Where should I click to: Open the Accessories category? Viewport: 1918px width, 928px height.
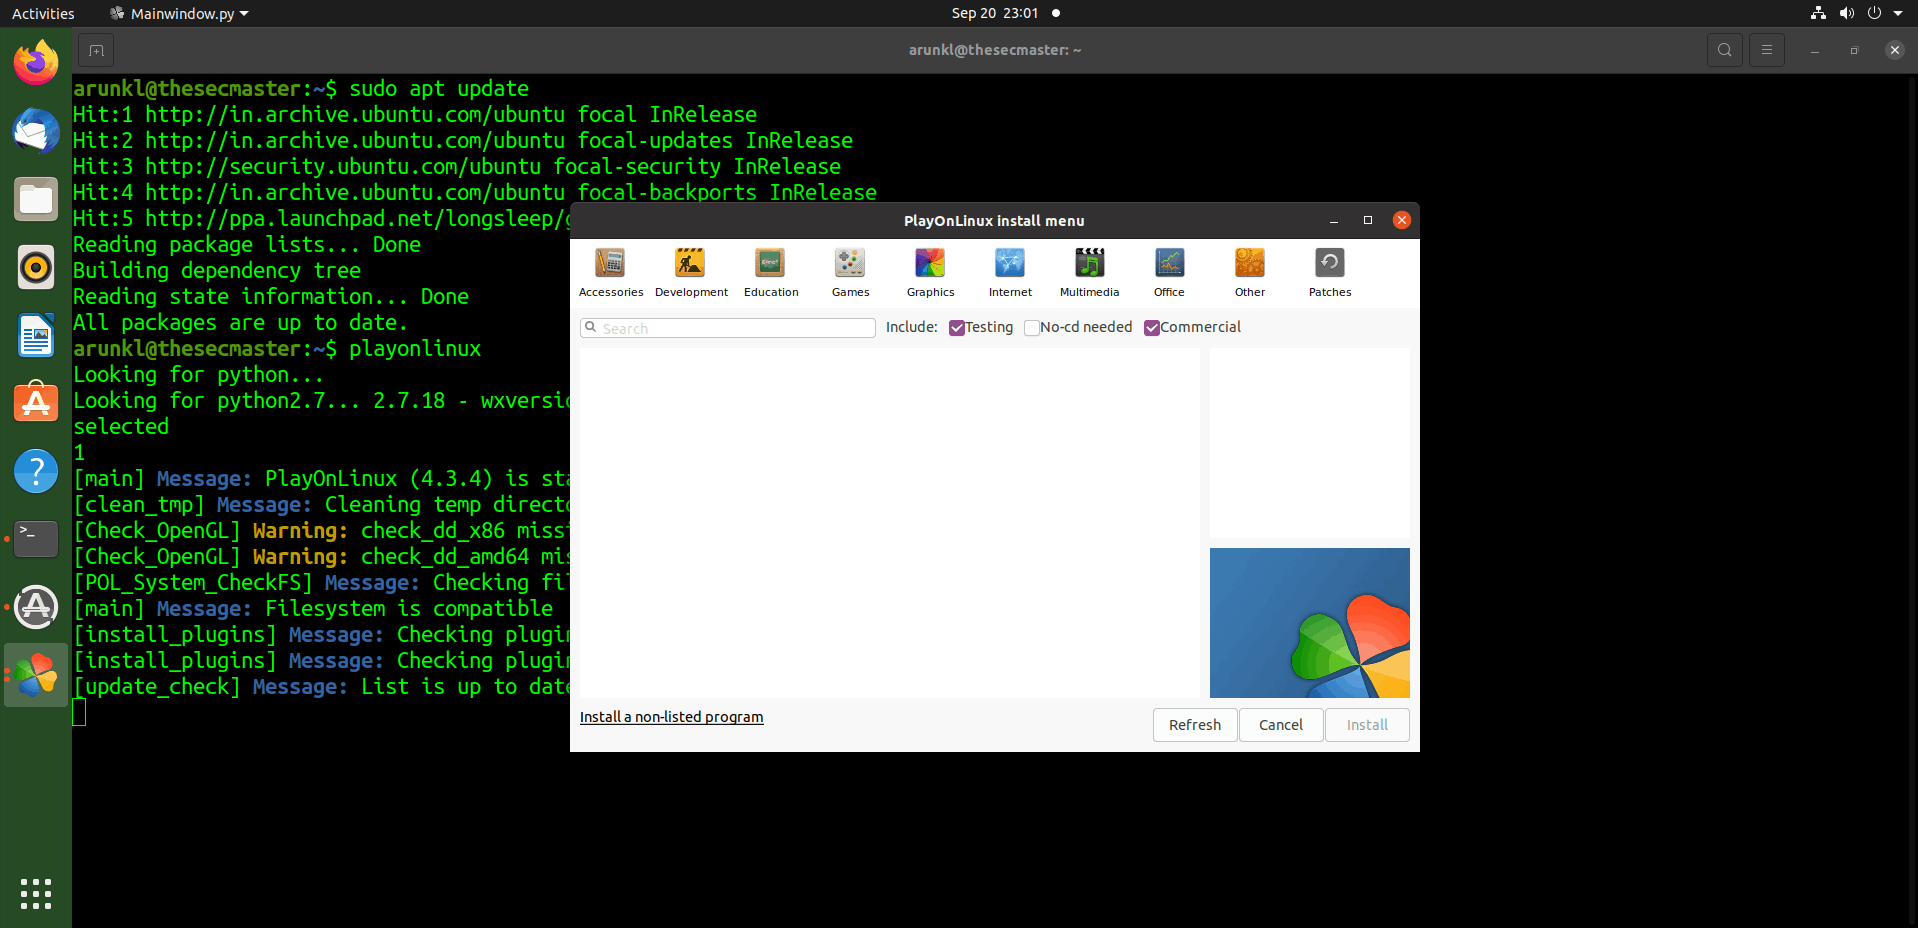pos(610,273)
